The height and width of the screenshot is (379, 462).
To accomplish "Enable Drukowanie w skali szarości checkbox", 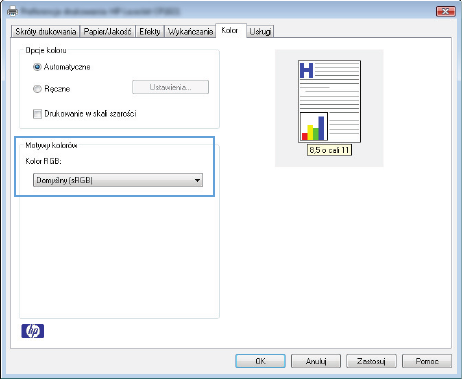I will pos(37,114).
